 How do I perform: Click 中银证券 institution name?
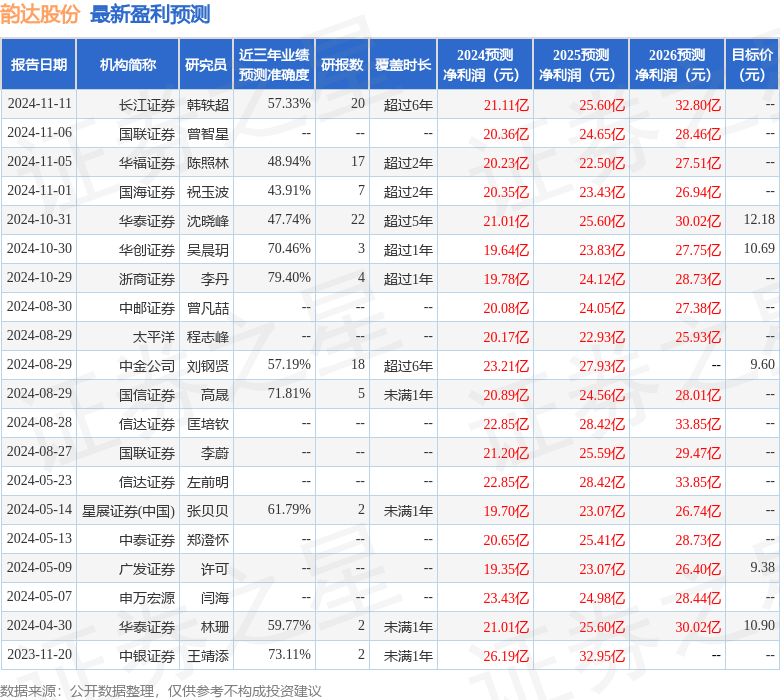pyautogui.click(x=147, y=656)
